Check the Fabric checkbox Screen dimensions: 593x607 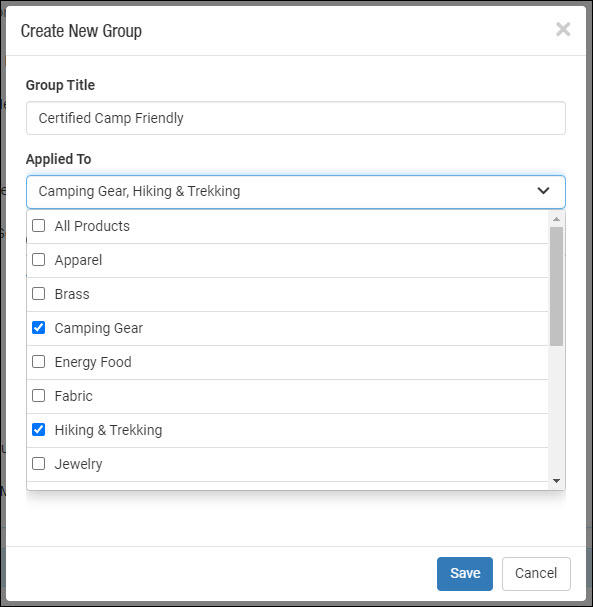tap(38, 396)
